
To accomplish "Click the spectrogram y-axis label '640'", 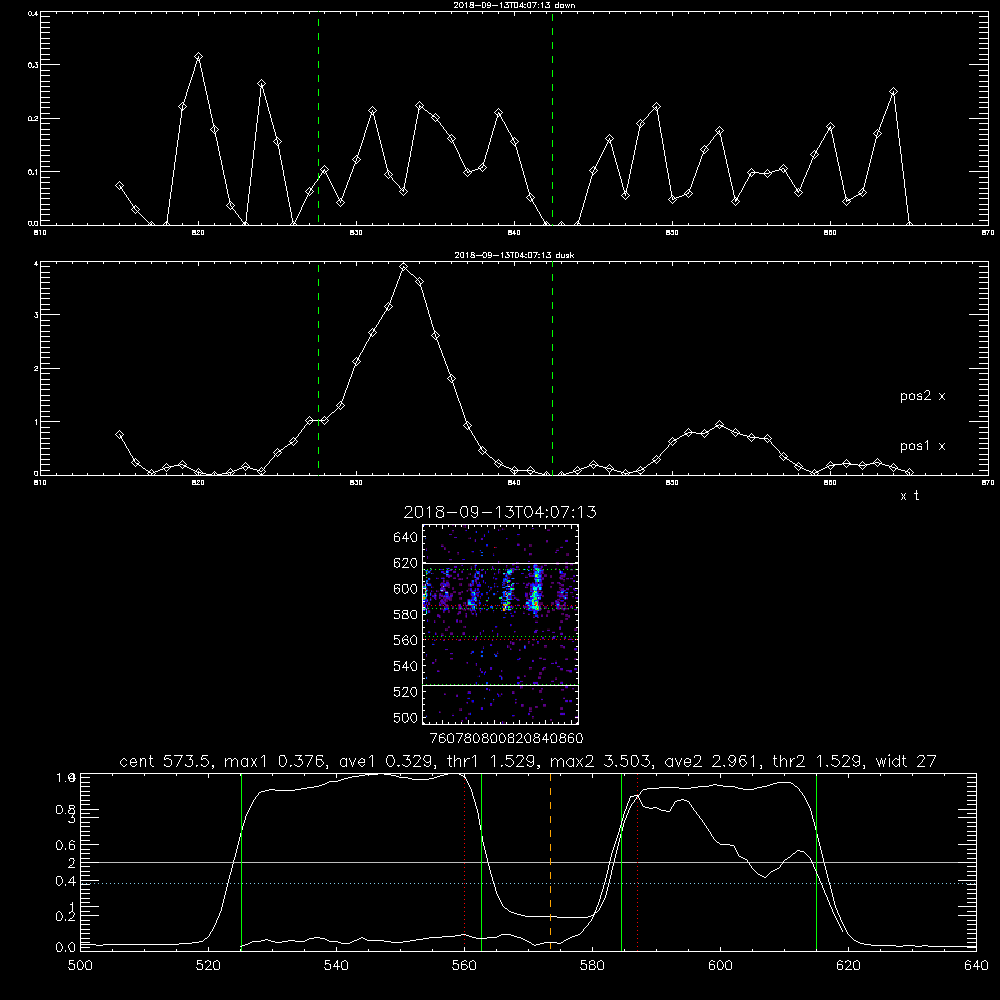I will (406, 538).
